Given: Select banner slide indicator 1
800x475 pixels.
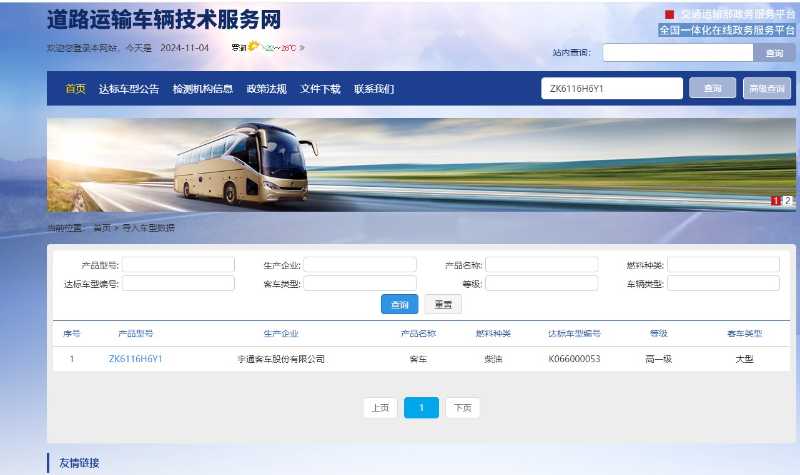Looking at the screenshot, I should pos(776,201).
